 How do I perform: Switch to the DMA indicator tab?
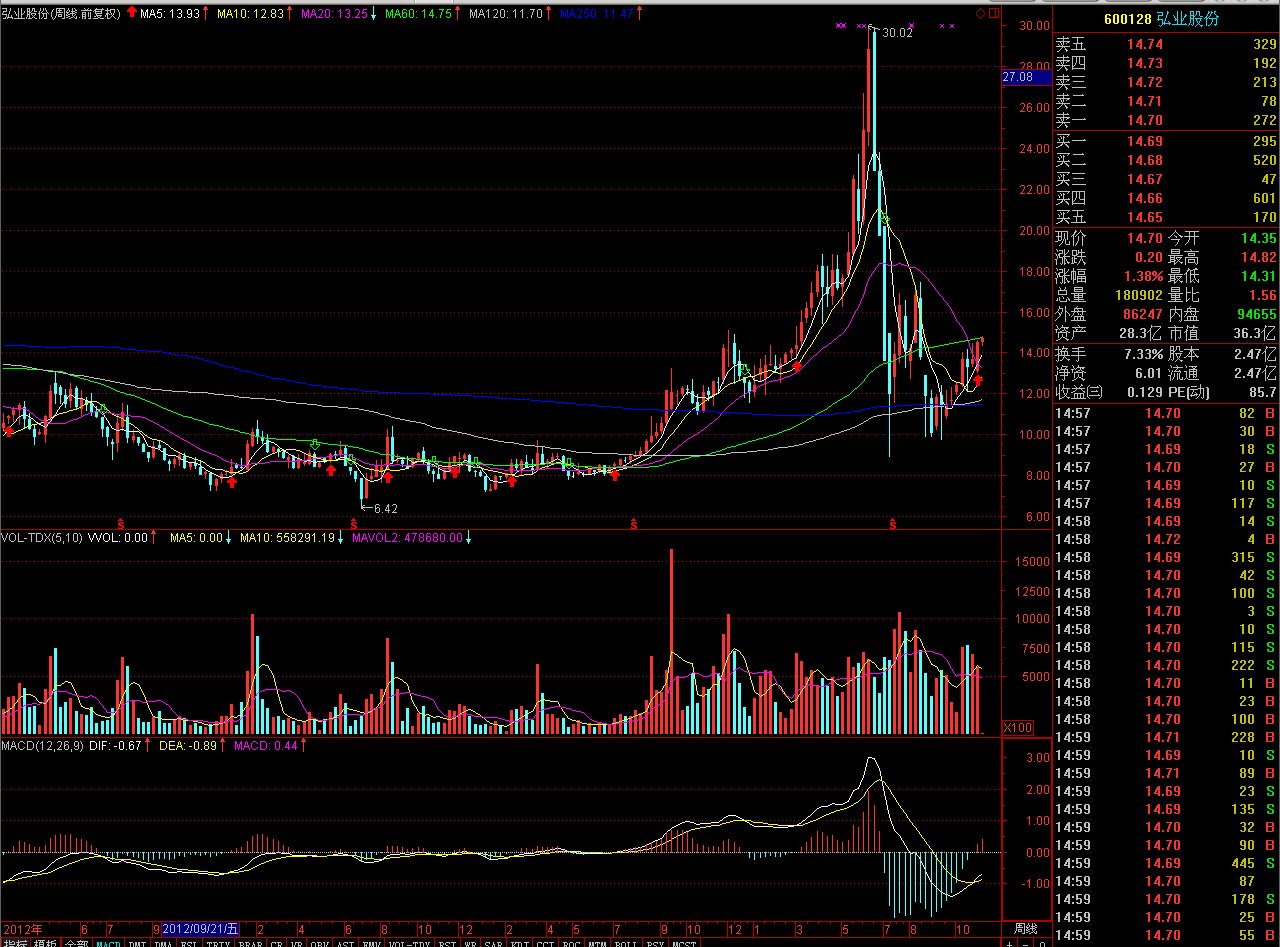pyautogui.click(x=162, y=941)
